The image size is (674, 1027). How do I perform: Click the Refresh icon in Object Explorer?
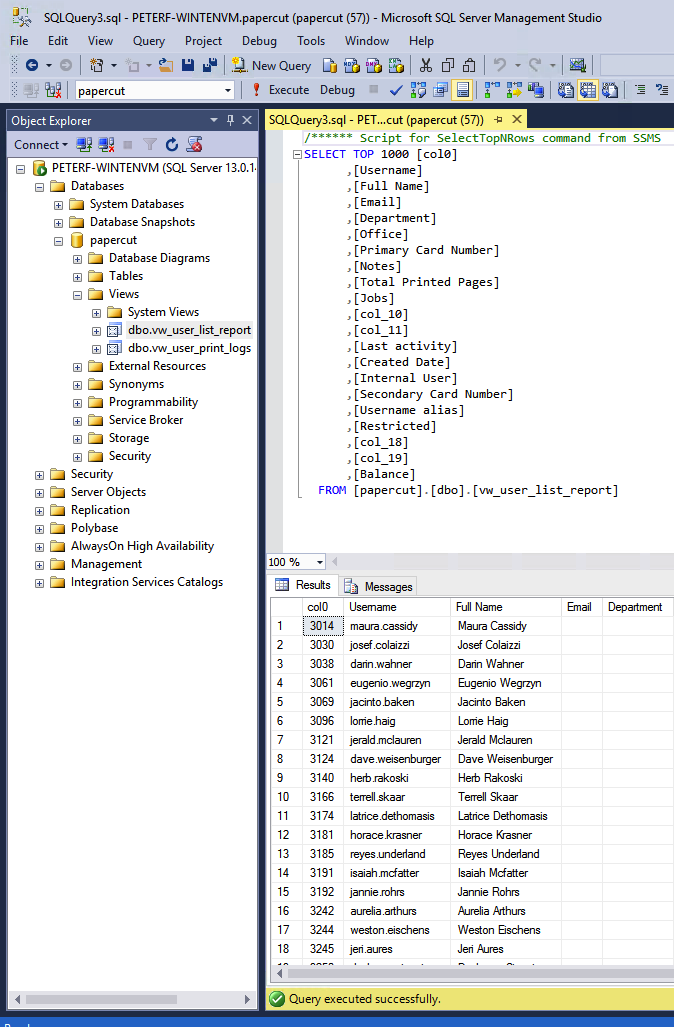[x=172, y=145]
